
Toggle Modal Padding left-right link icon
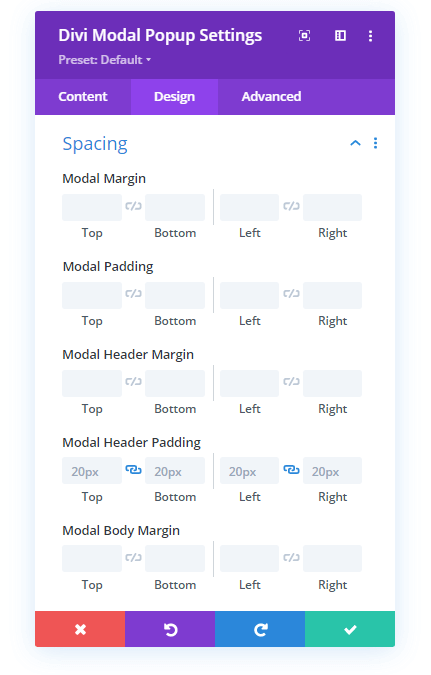click(291, 294)
